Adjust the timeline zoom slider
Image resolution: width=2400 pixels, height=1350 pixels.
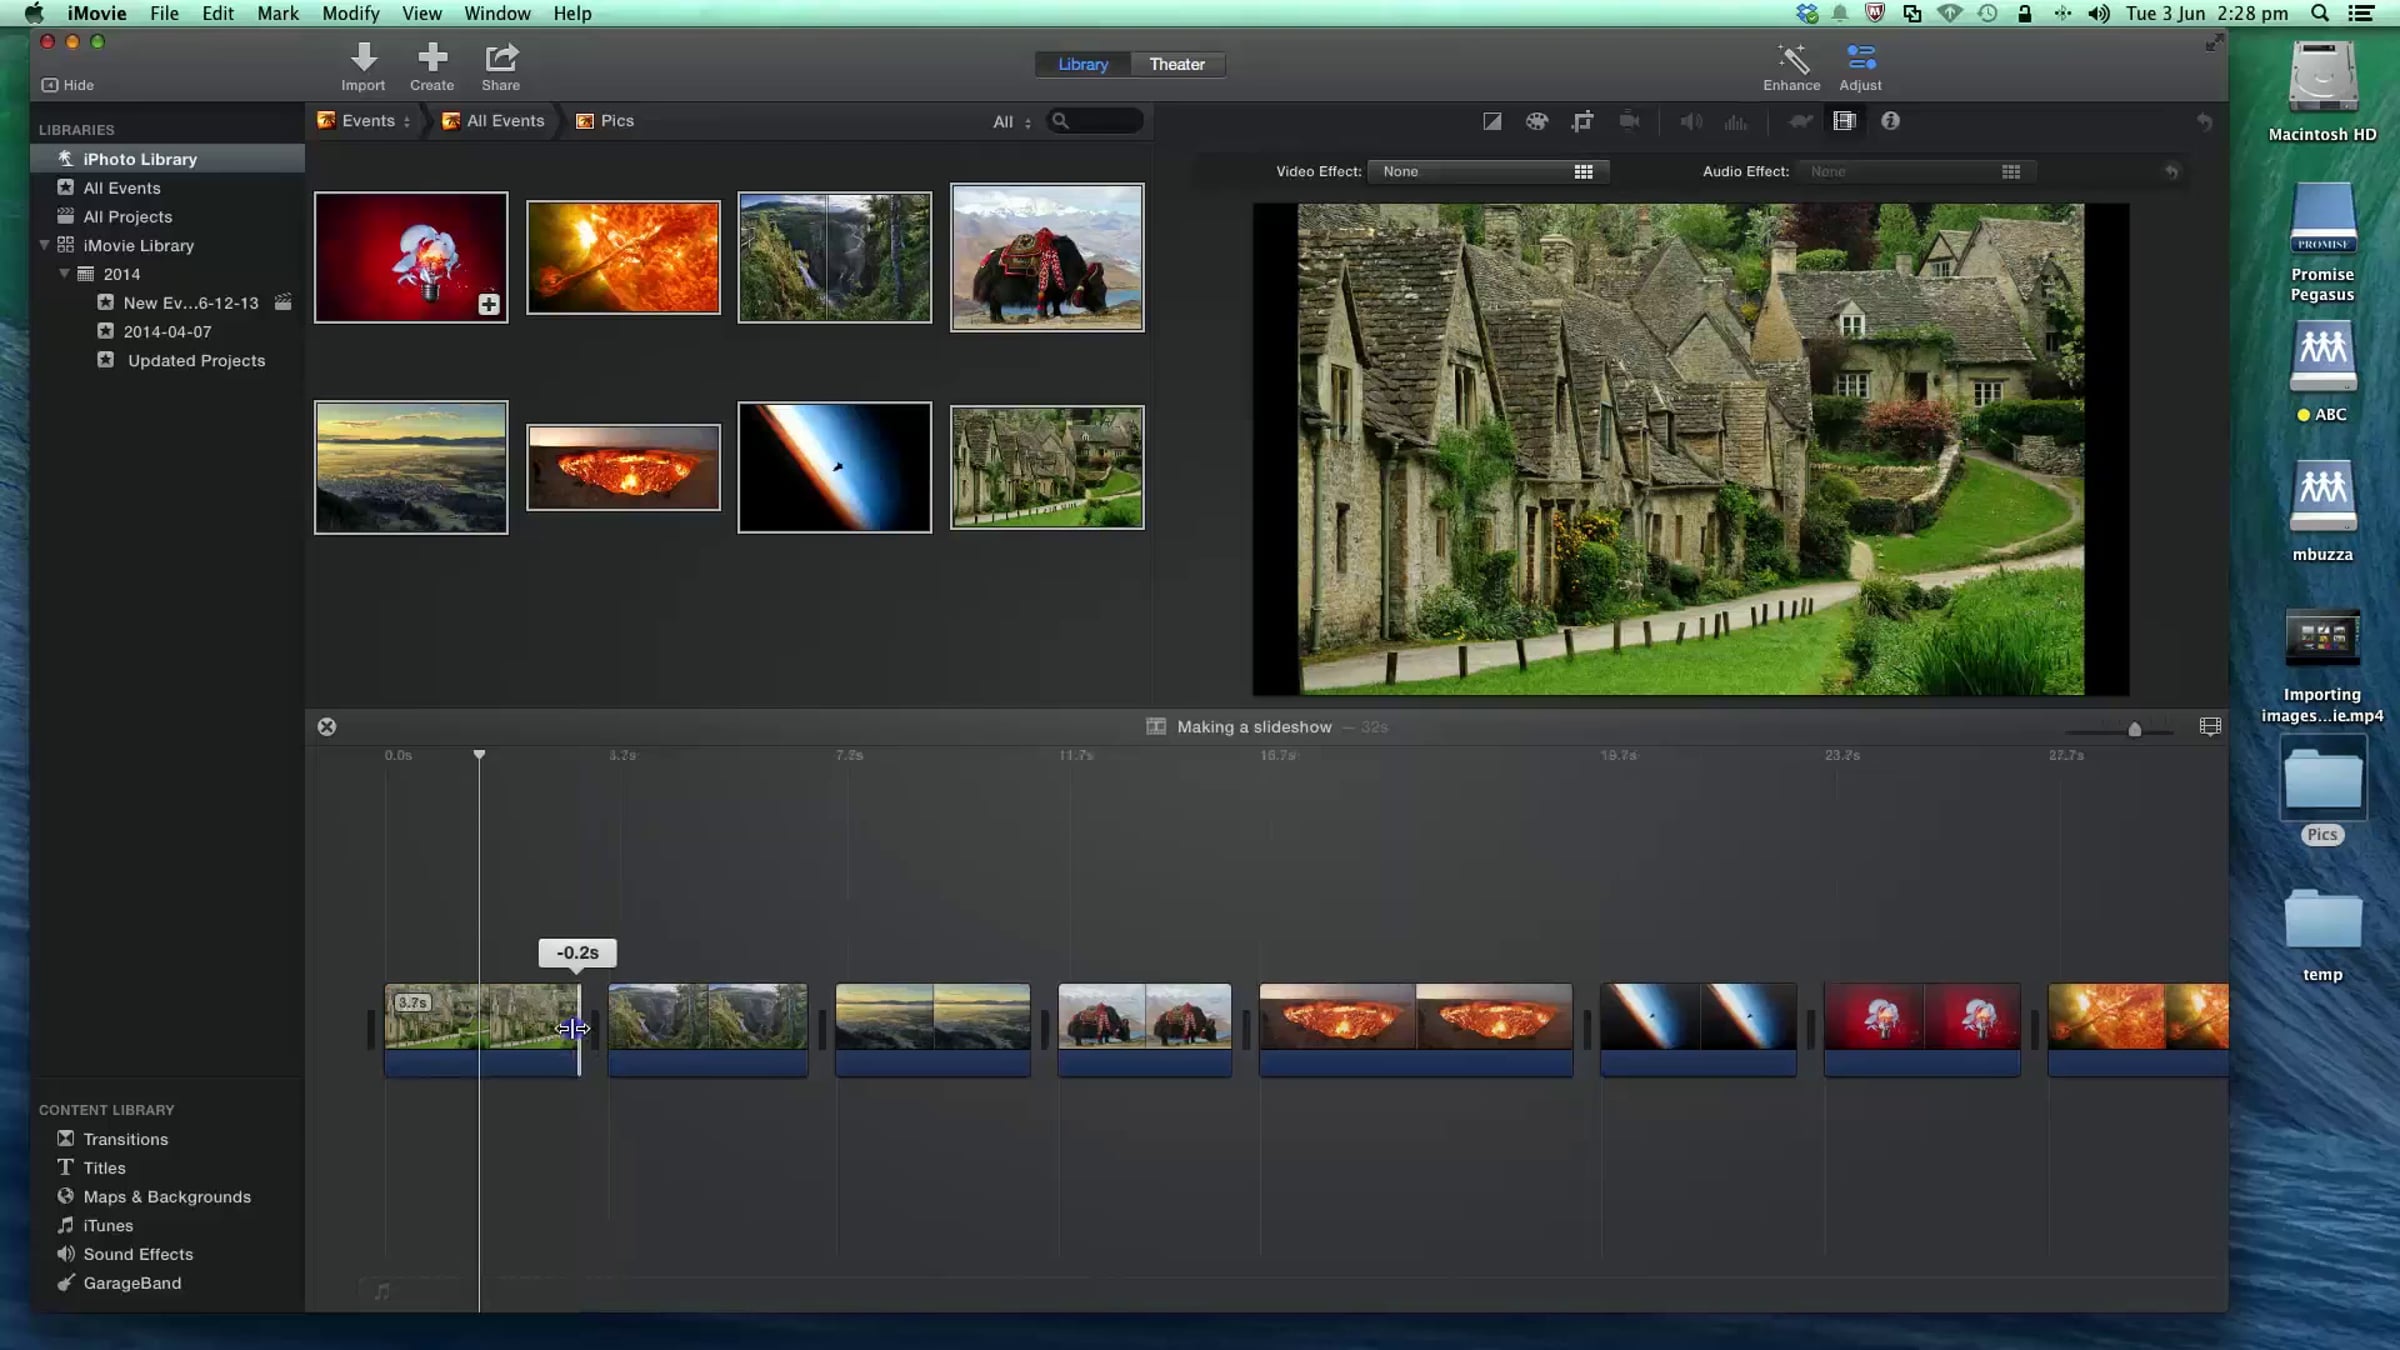pos(2134,730)
